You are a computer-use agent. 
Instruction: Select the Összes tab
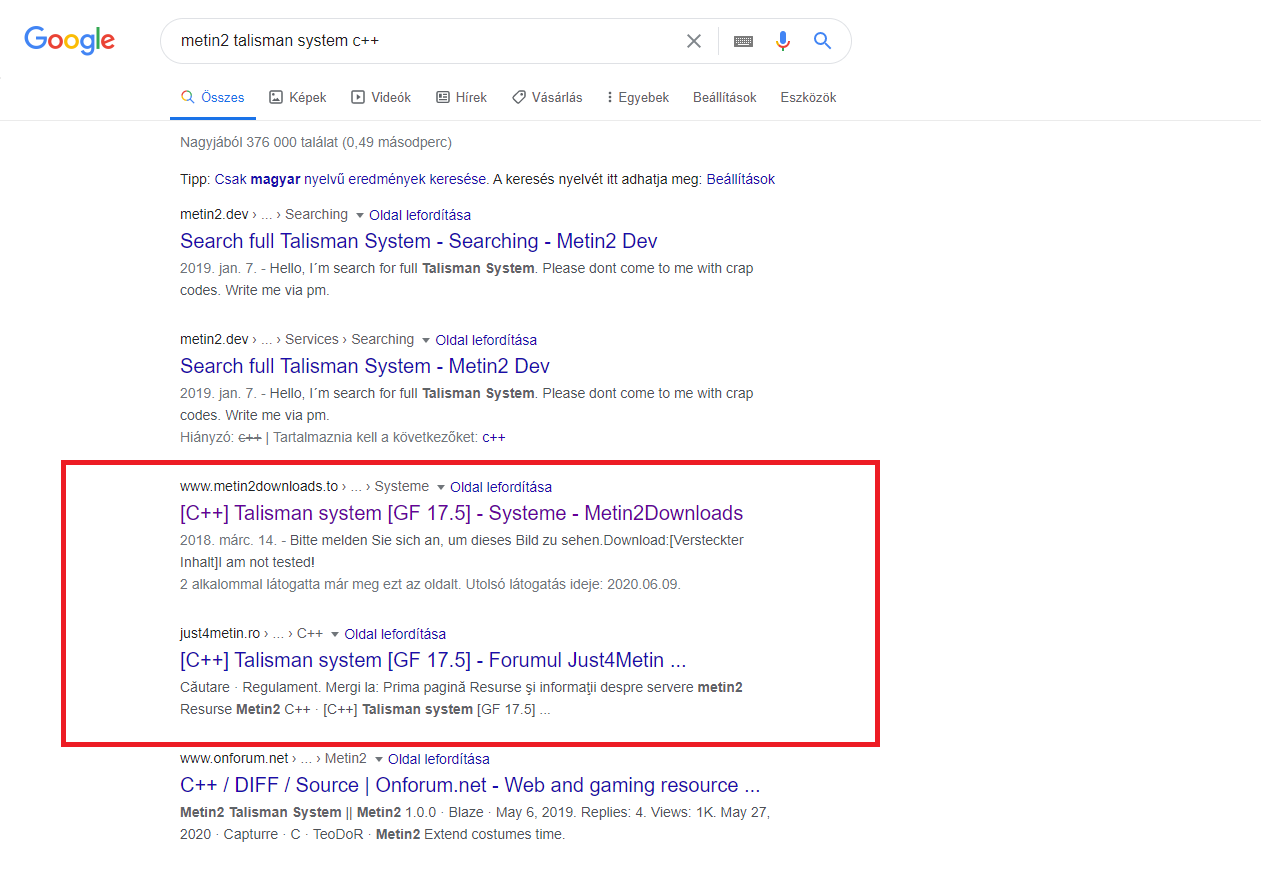[212, 98]
